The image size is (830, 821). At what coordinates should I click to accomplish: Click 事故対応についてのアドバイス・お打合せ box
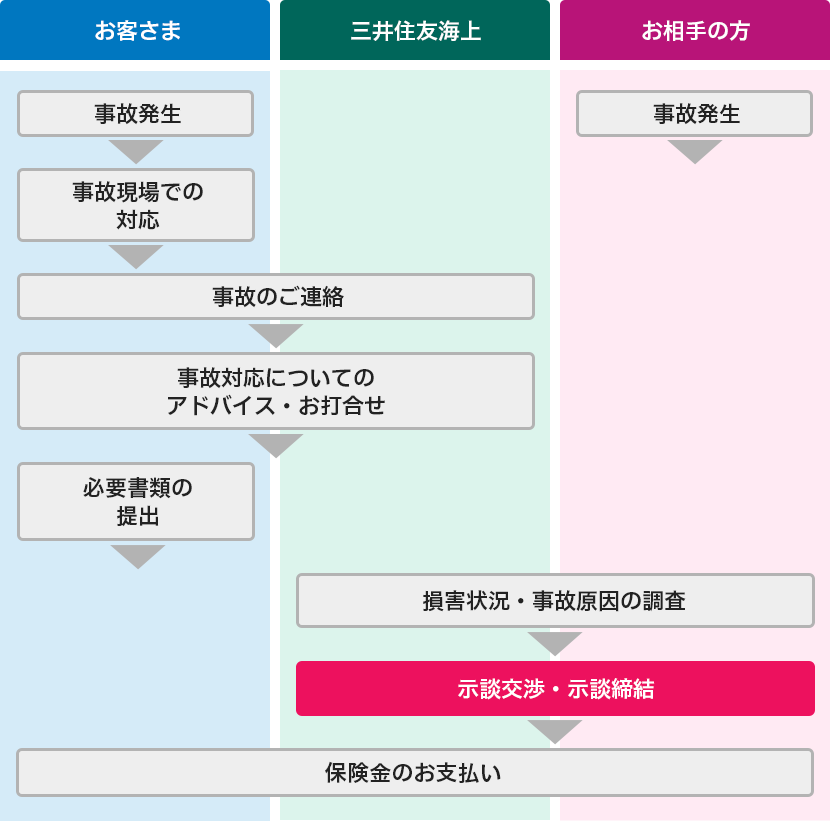[x=276, y=391]
